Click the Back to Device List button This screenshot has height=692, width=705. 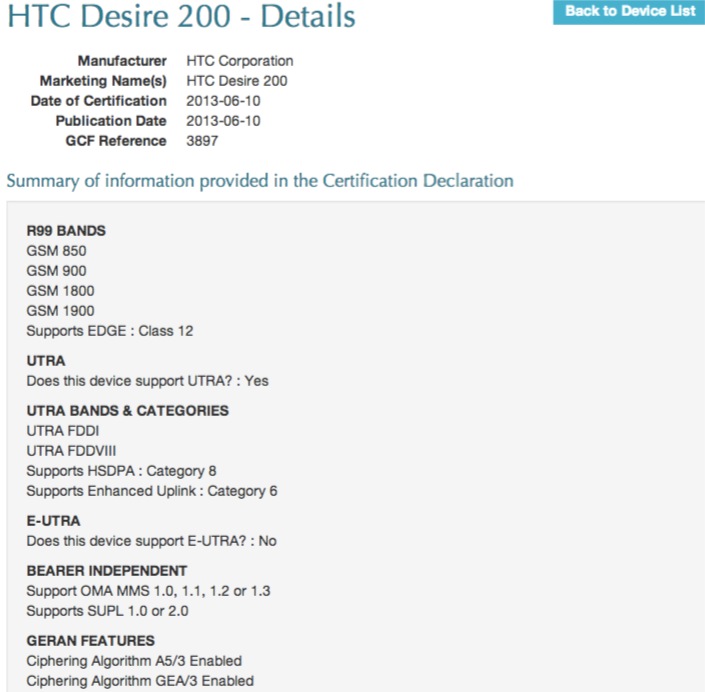[x=629, y=11]
